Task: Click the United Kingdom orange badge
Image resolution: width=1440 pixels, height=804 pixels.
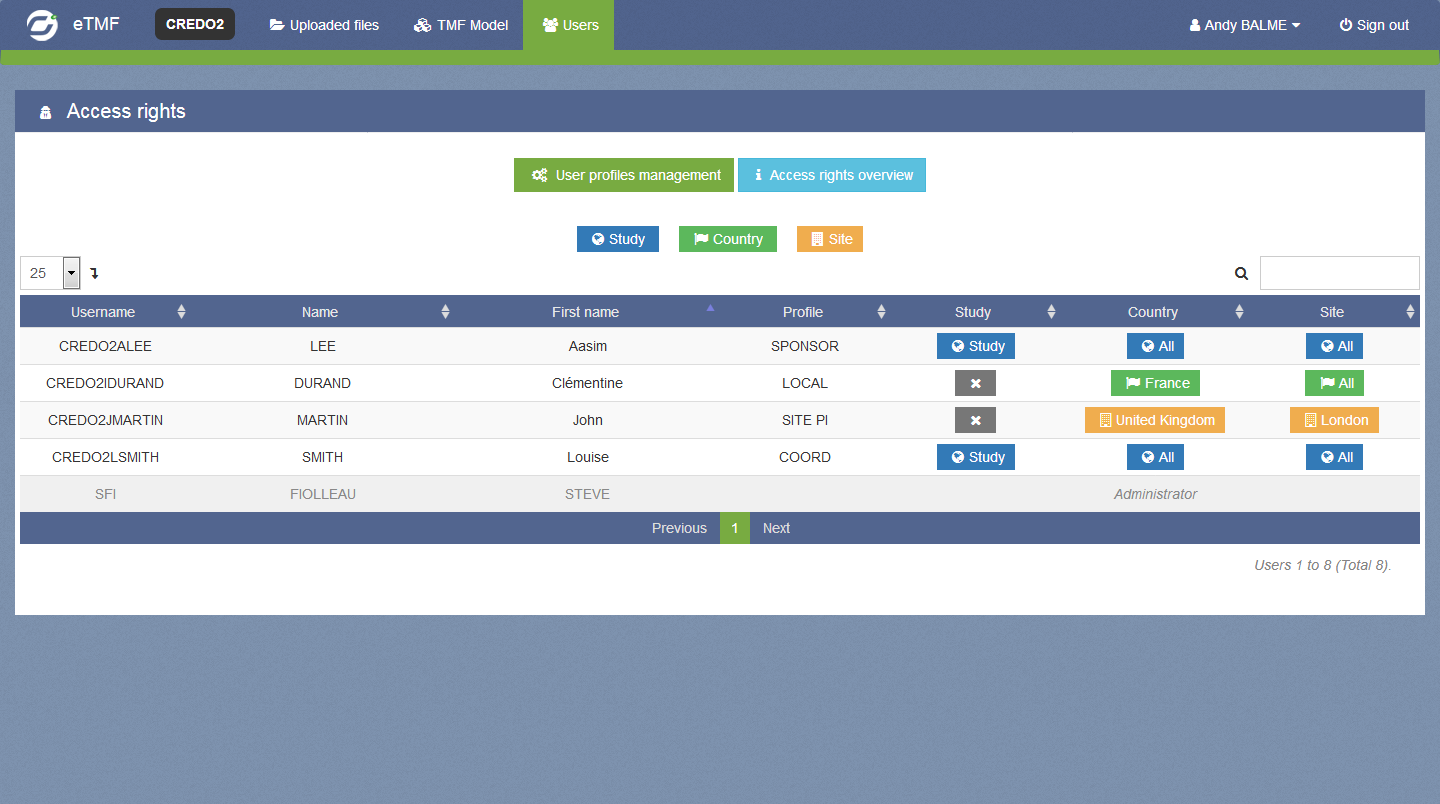Action: (1154, 420)
